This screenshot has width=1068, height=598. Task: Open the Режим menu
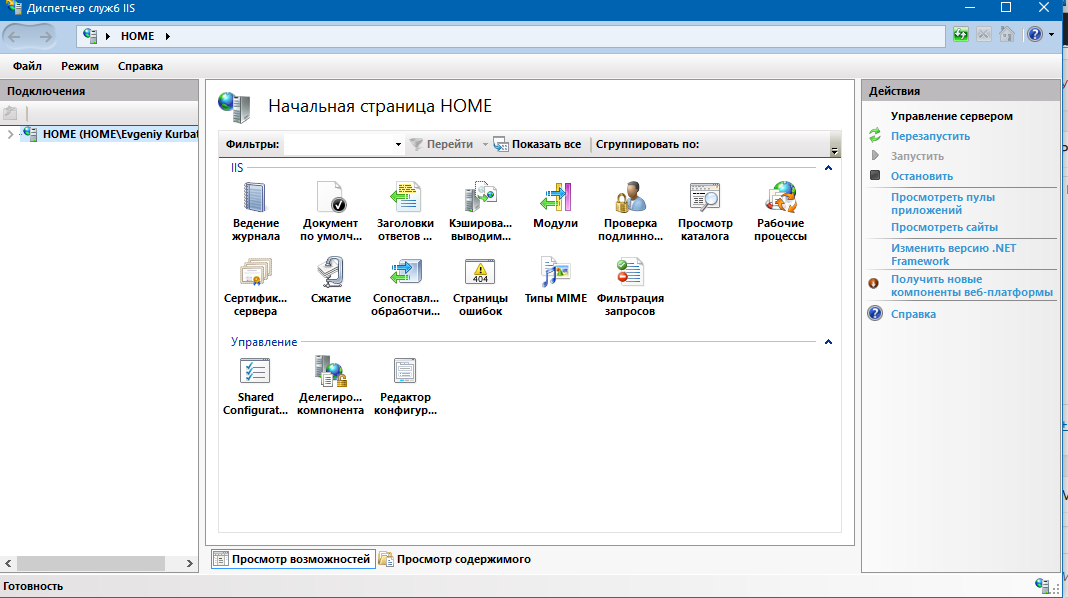80,66
